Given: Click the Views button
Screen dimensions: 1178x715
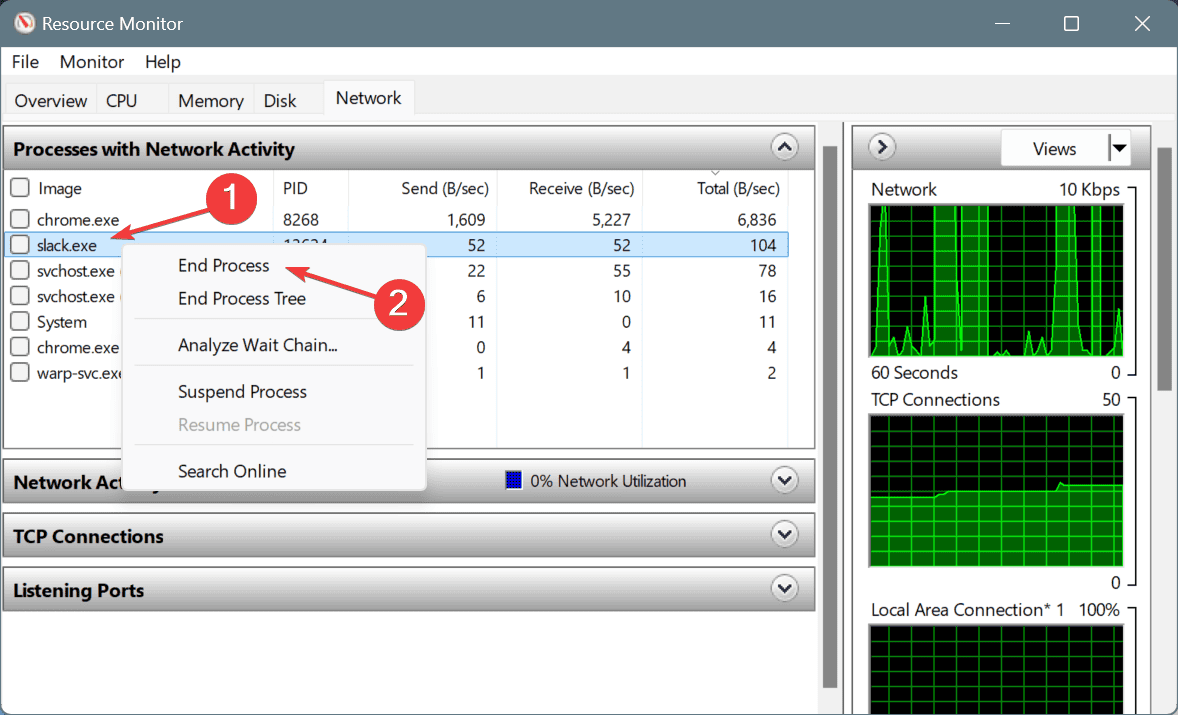Looking at the screenshot, I should (1055, 148).
